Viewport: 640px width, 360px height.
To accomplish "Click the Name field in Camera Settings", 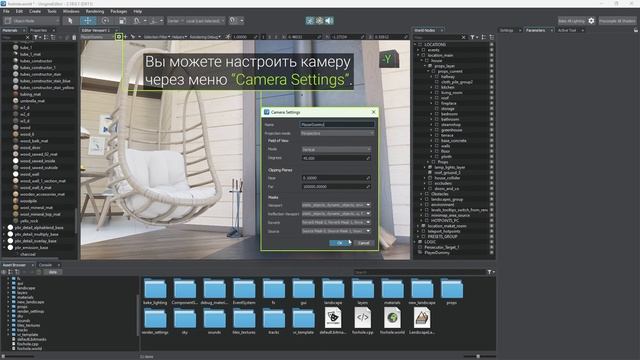I will pyautogui.click(x=337, y=124).
